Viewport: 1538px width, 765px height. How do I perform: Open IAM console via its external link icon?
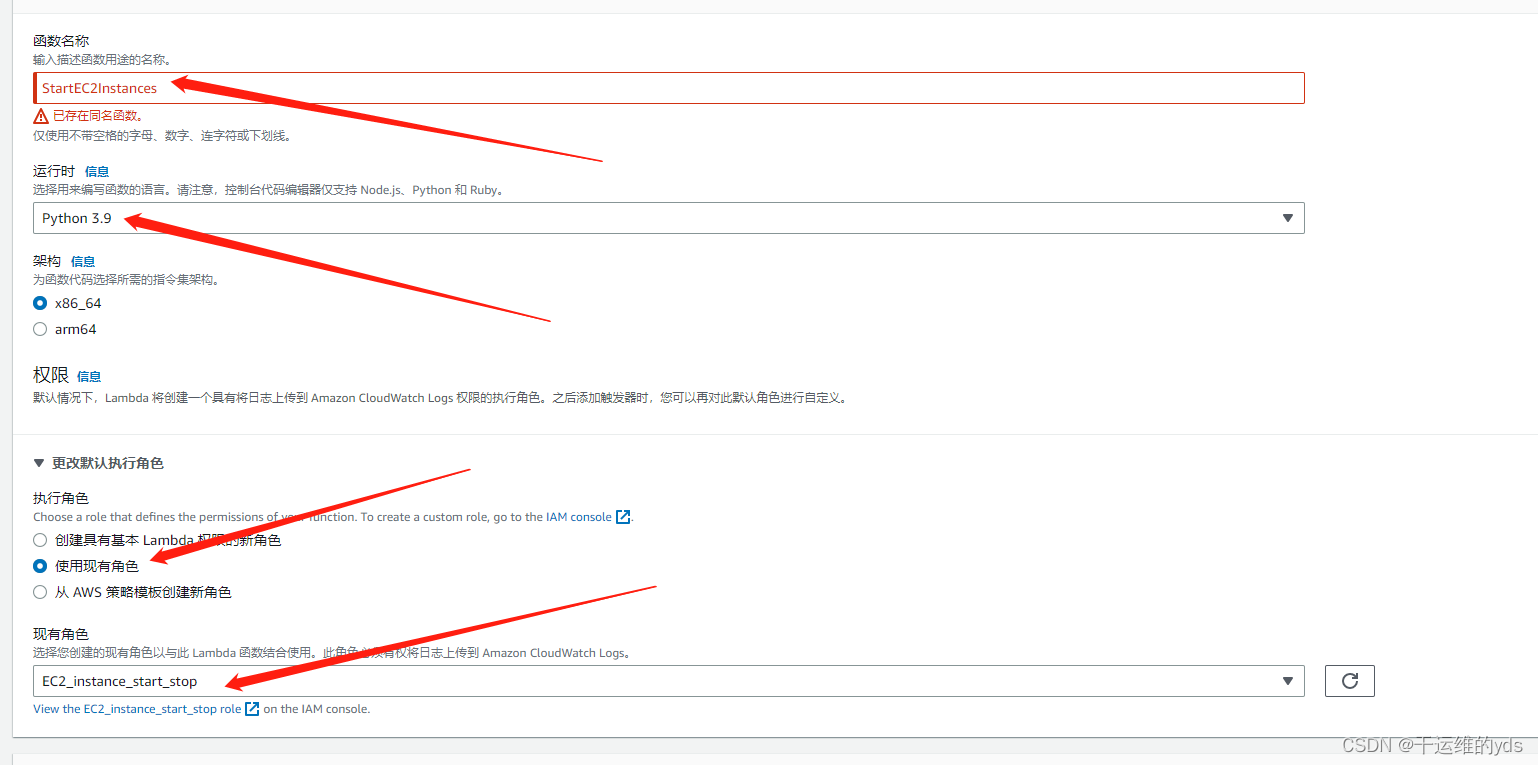pyautogui.click(x=624, y=516)
